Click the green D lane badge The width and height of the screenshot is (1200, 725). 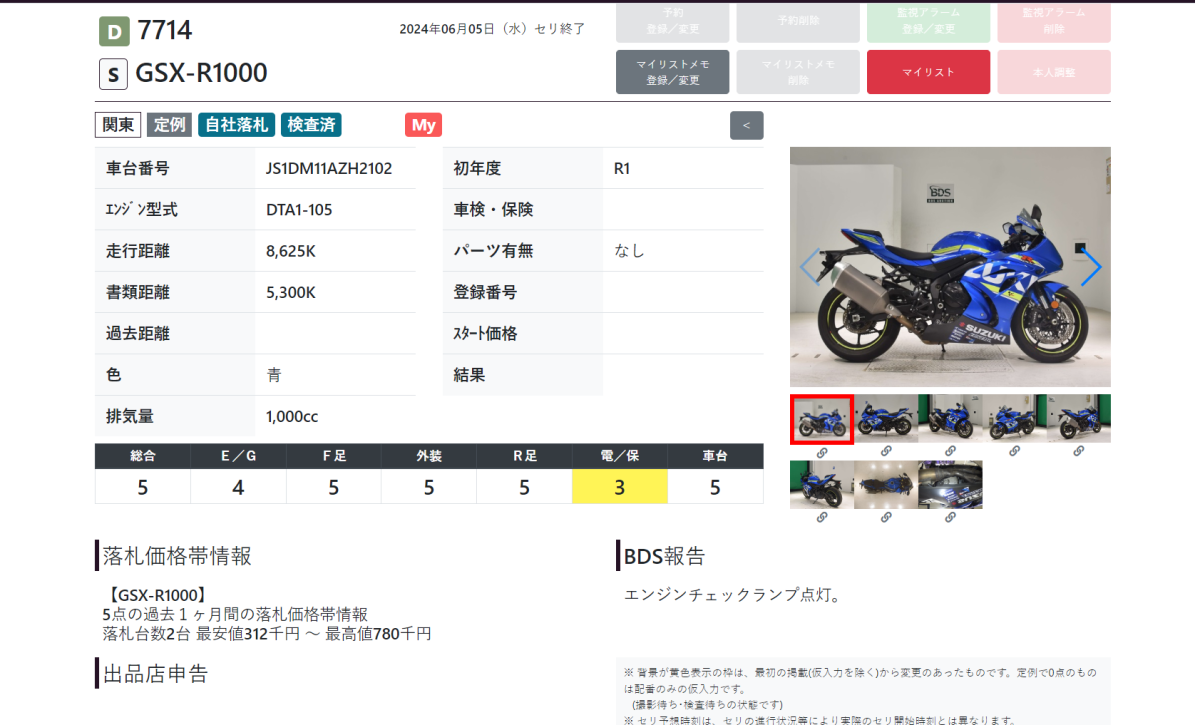115,32
